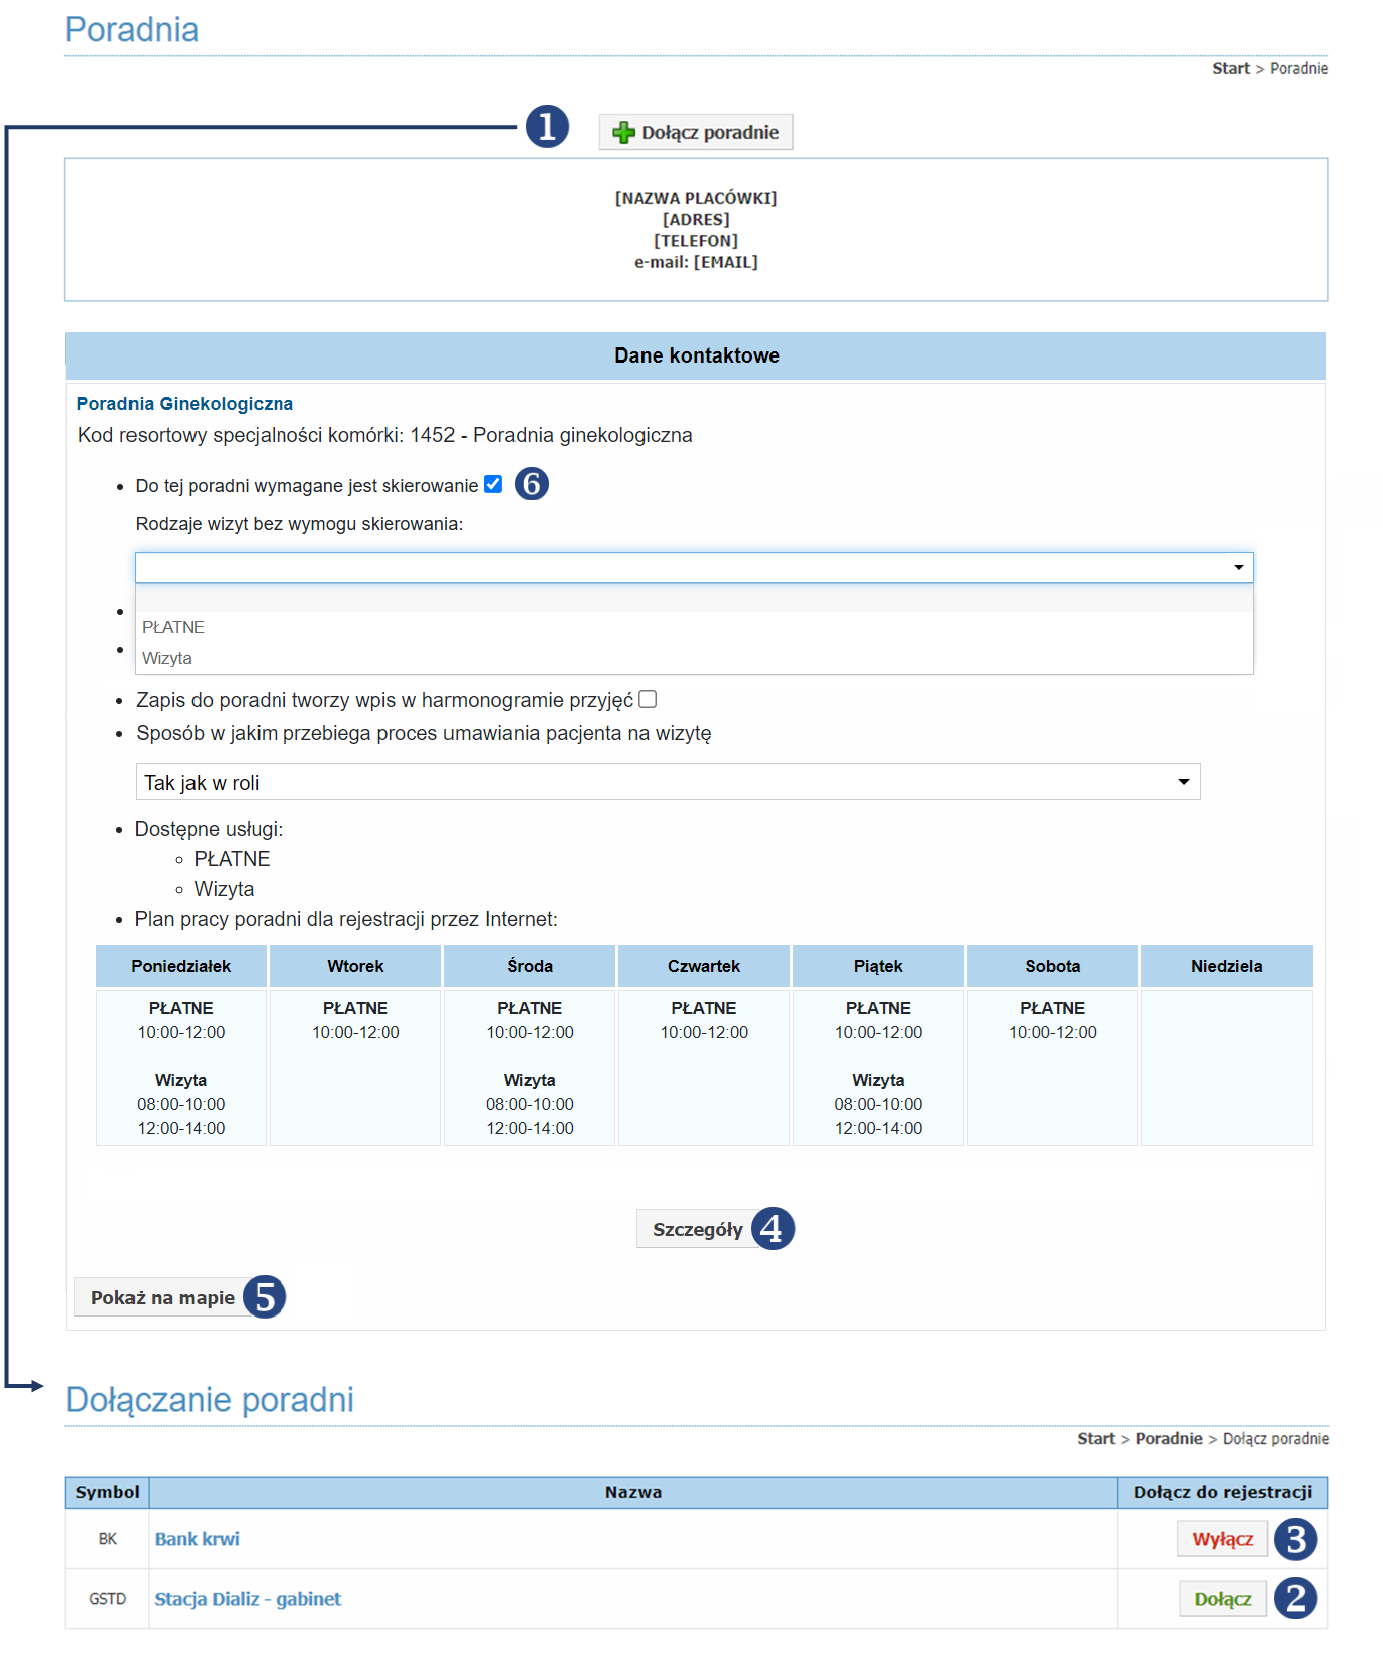1383x1660 pixels.
Task: Choose Wizyta option in the dropdown list
Action: 694,658
